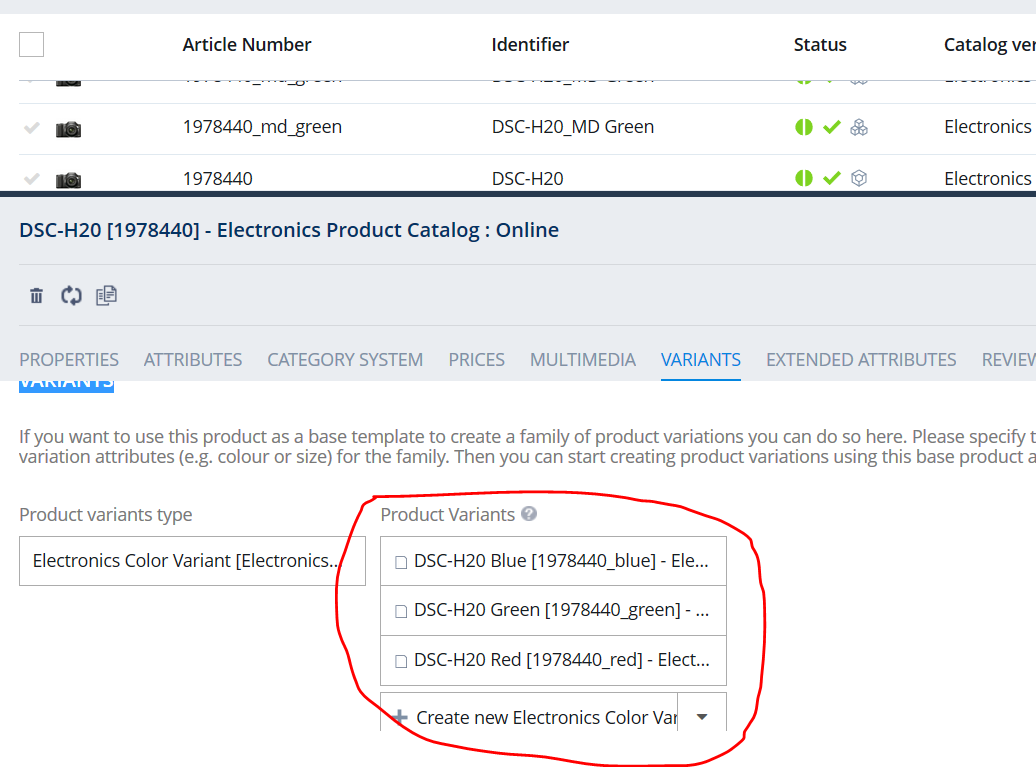Click Electronics catalog cell in DSC-H20 row
This screenshot has height=767, width=1036.
pos(988,178)
